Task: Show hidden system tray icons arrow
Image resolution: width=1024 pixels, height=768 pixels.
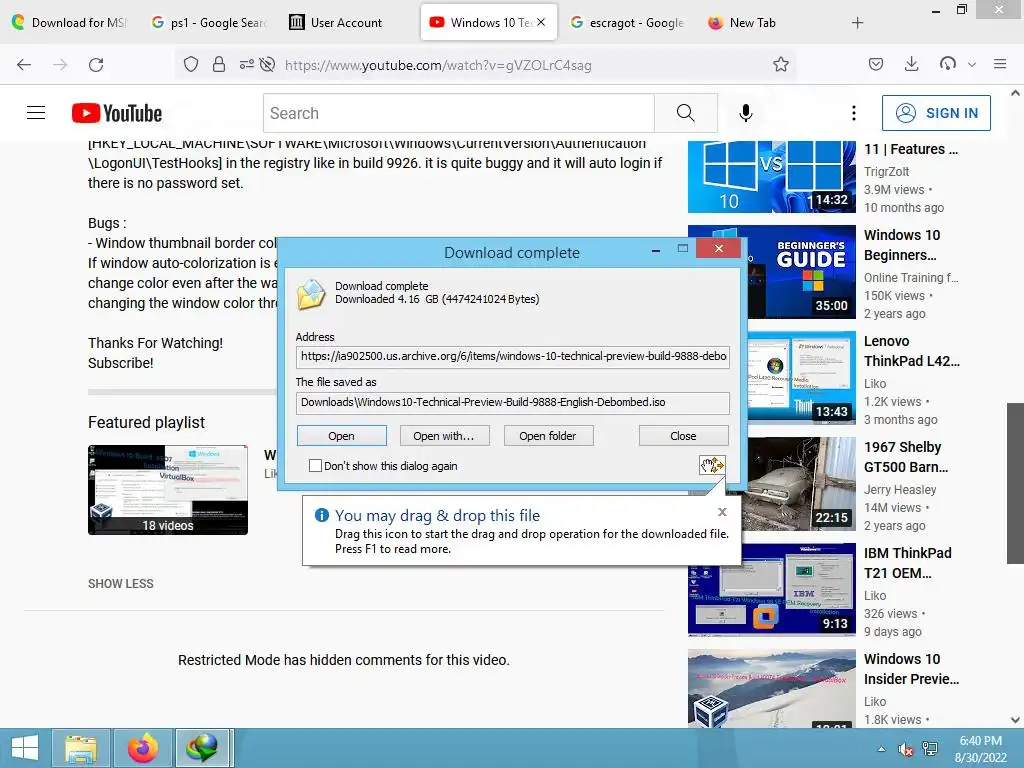Action: (x=882, y=749)
